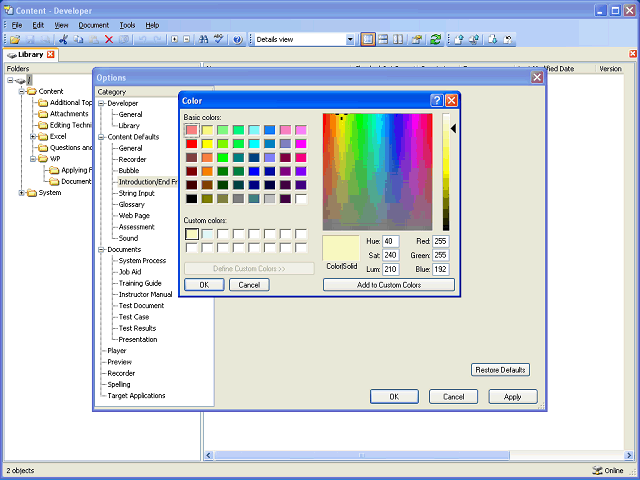The height and width of the screenshot is (480, 640).
Task: Pick the white basic color swatch
Action: pyautogui.click(x=301, y=199)
